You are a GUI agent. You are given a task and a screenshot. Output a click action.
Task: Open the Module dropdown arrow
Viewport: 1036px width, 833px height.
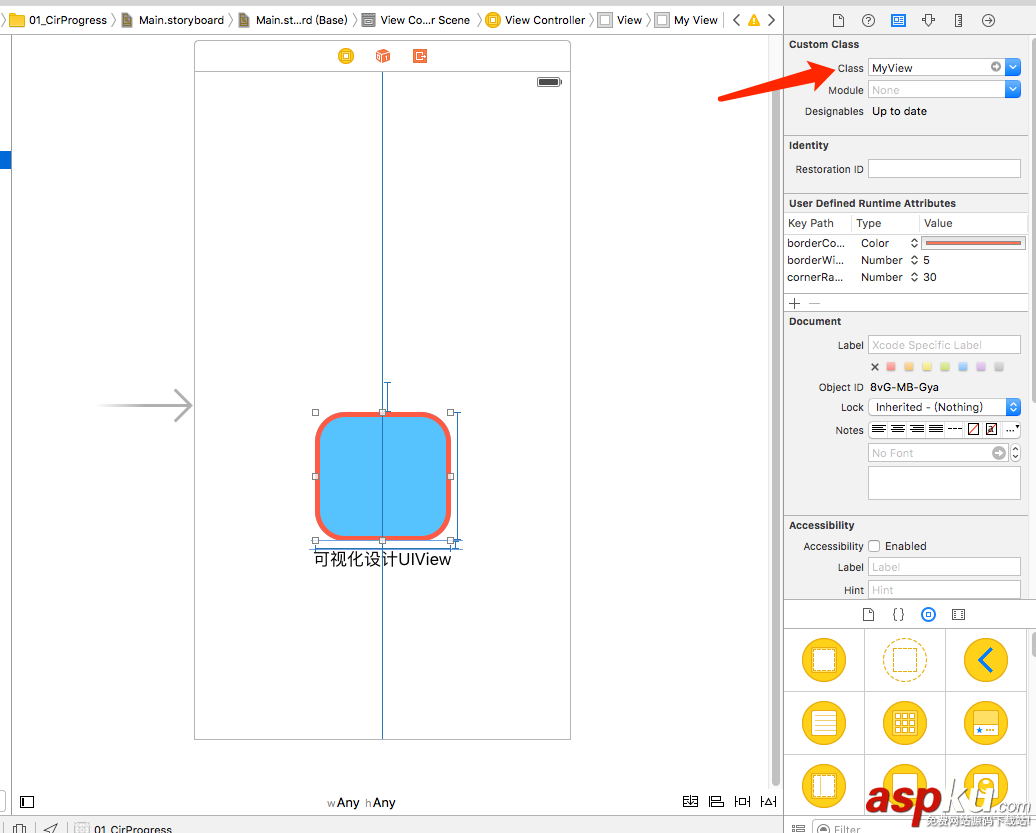pos(1013,90)
